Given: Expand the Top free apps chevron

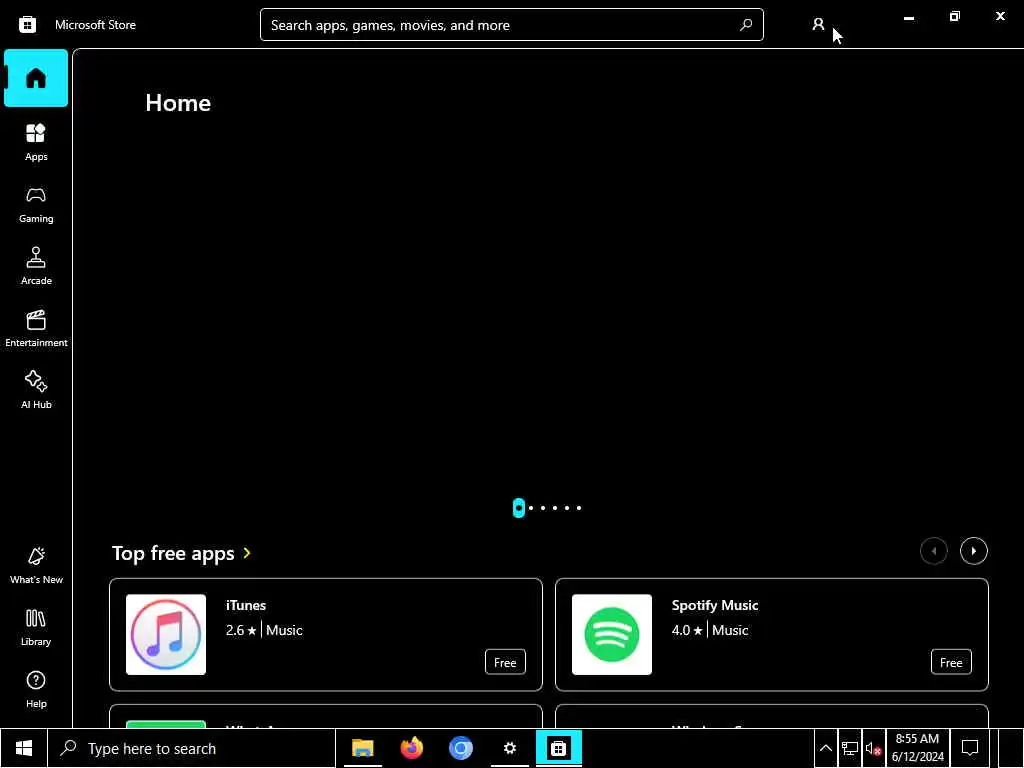Looking at the screenshot, I should 247,553.
